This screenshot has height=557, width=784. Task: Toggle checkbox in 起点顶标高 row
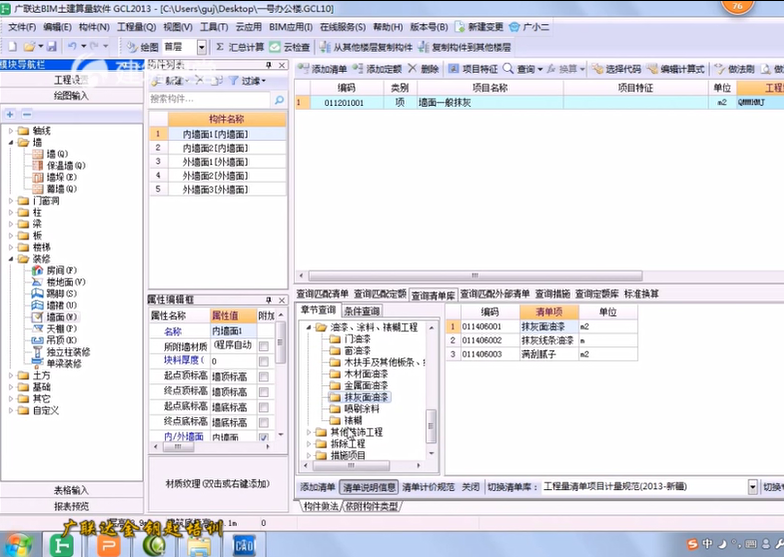[264, 376]
